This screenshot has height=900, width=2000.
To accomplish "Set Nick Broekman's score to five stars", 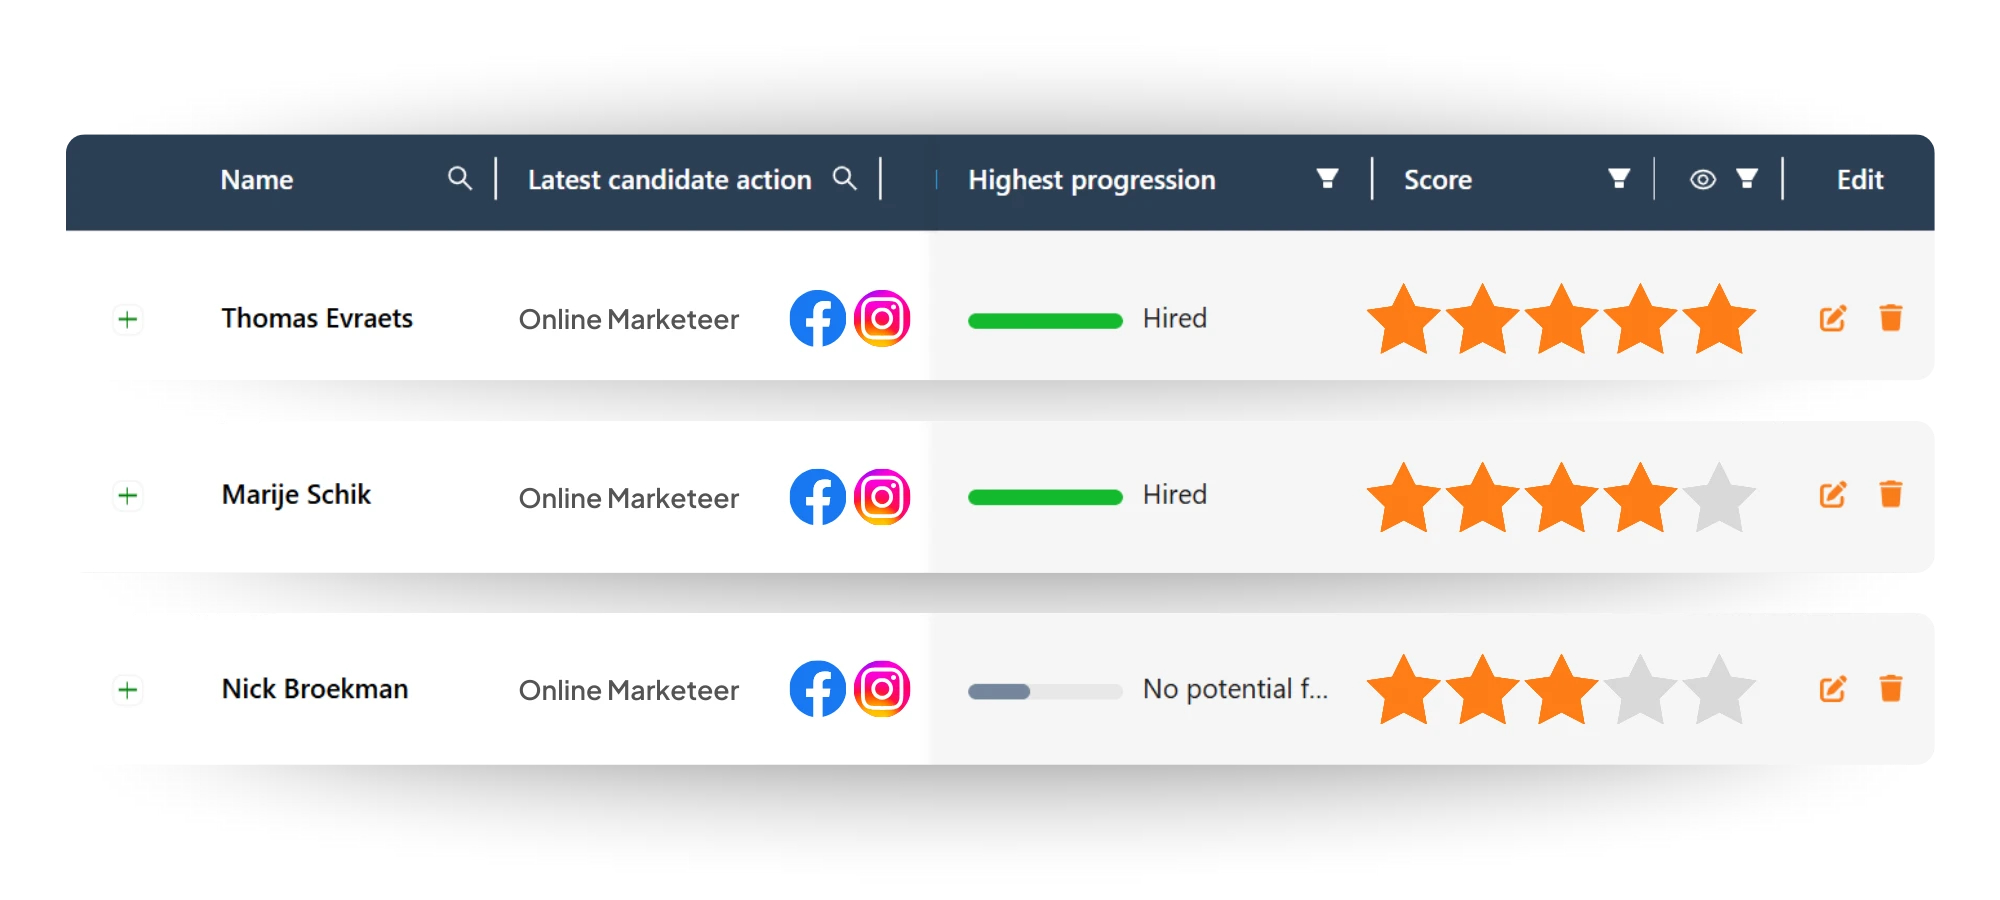I will [1719, 690].
